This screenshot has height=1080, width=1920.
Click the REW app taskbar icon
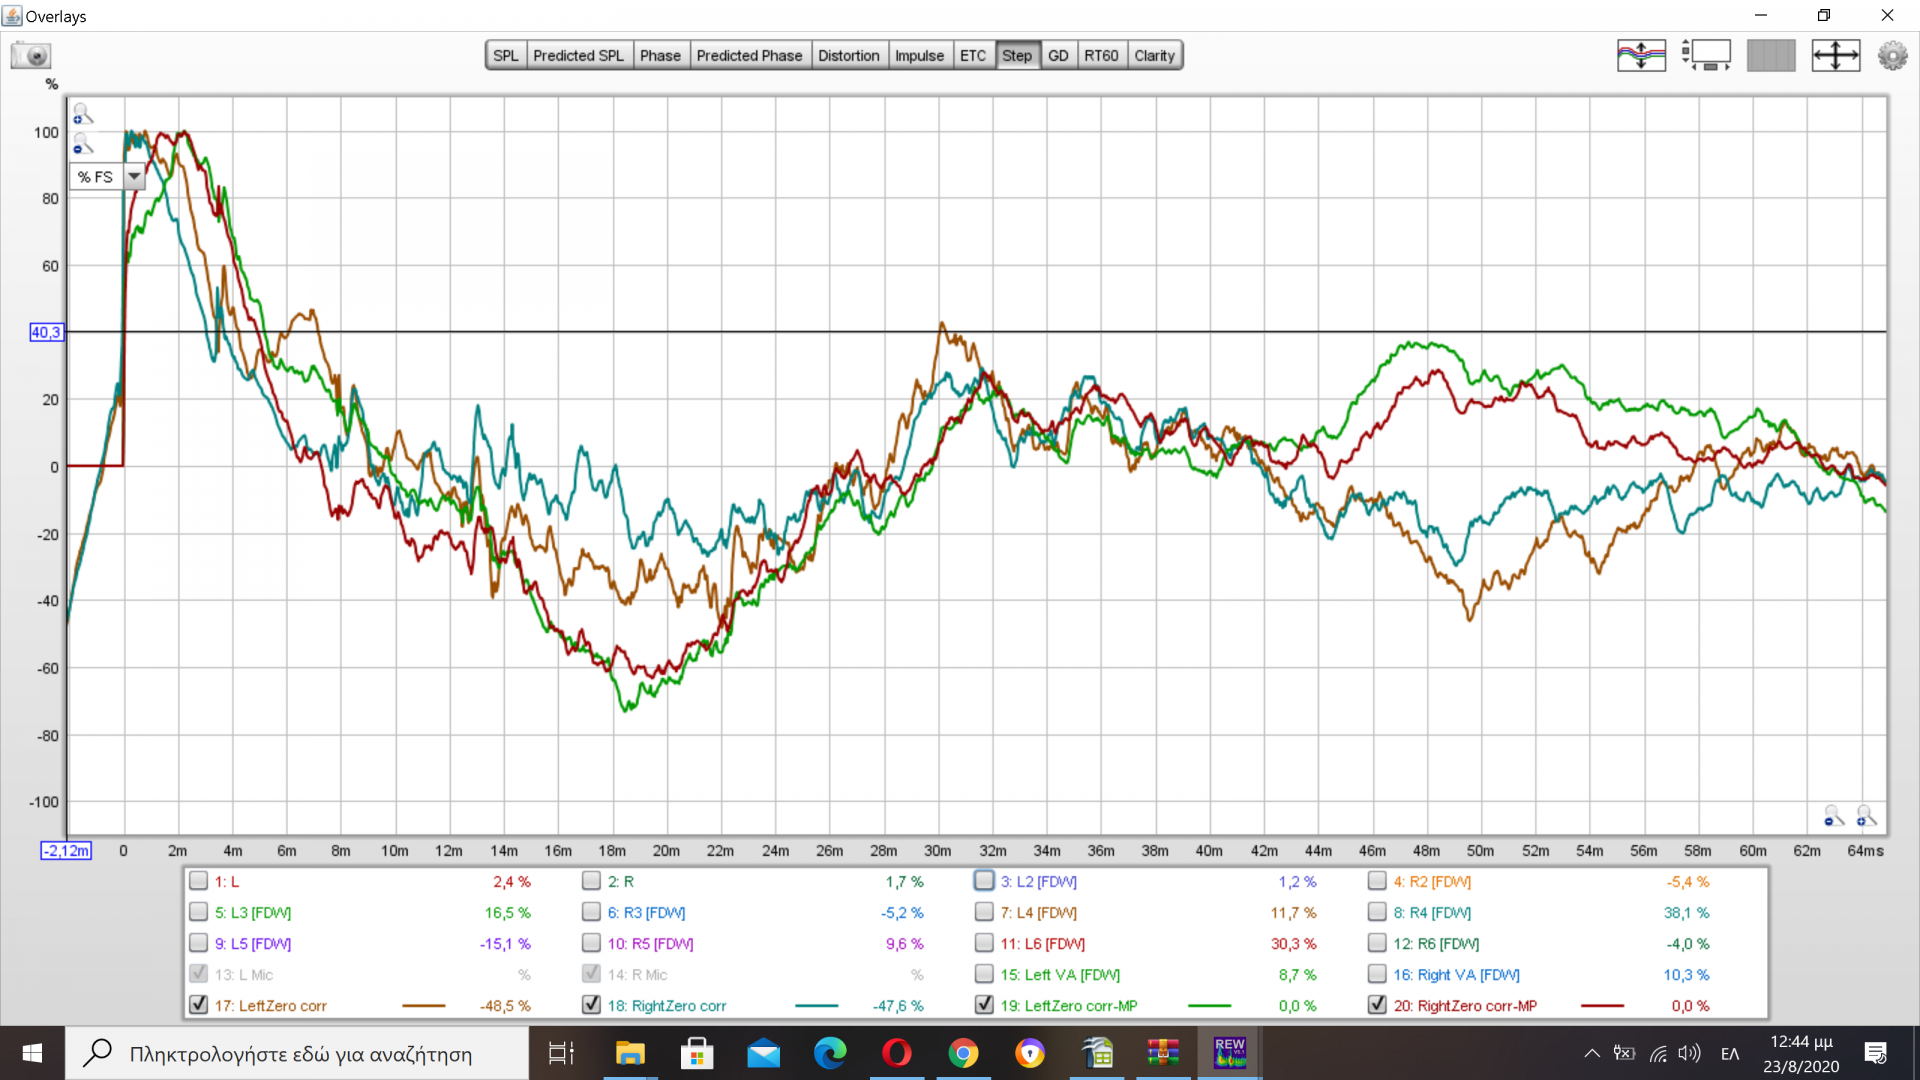pos(1230,1053)
